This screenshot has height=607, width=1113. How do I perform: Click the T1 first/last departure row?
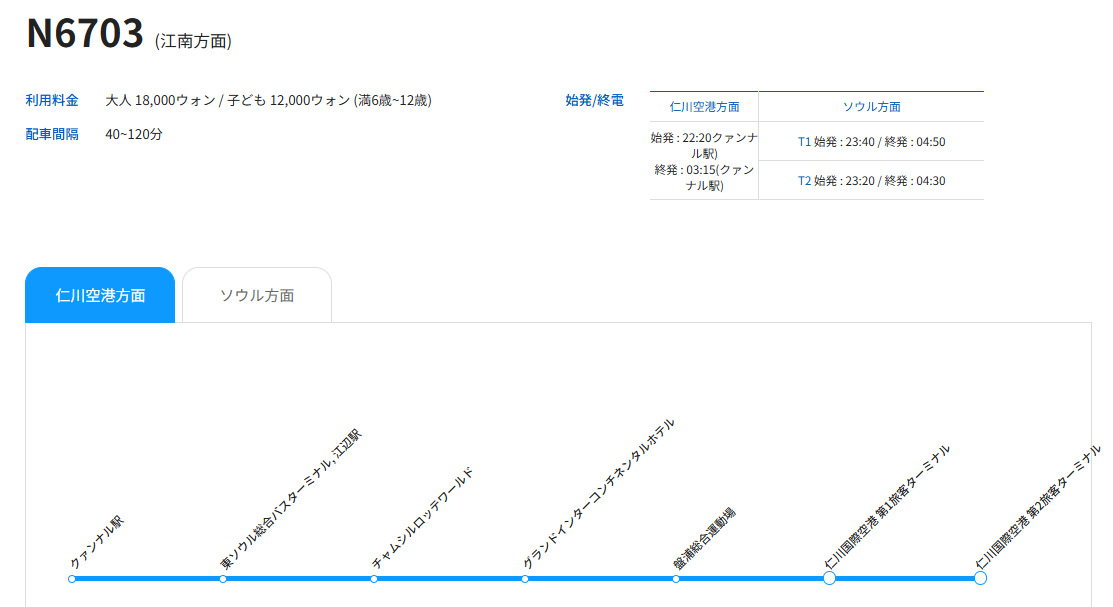coord(871,142)
